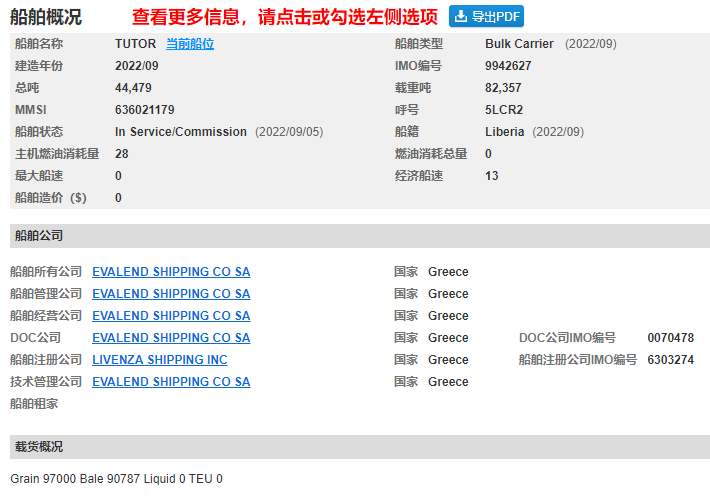Image resolution: width=710 pixels, height=501 pixels.
Task: Open EVALEND SHIPPING link for 船舶管理公司
Action: click(x=171, y=294)
